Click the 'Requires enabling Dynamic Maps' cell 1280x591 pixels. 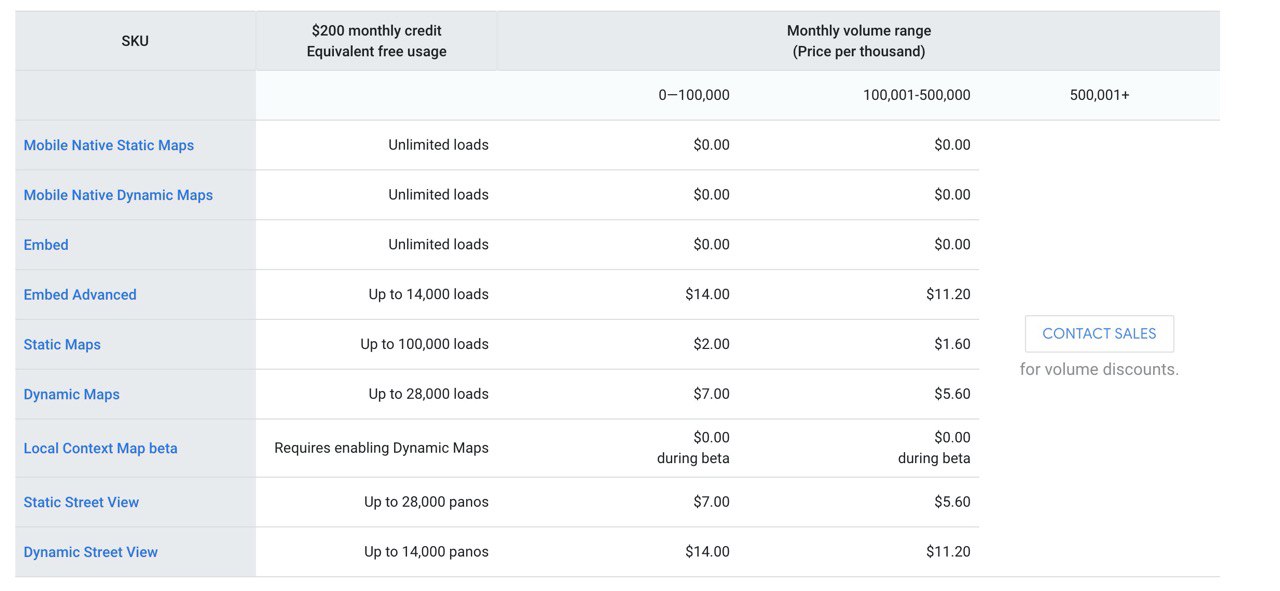coord(377,448)
